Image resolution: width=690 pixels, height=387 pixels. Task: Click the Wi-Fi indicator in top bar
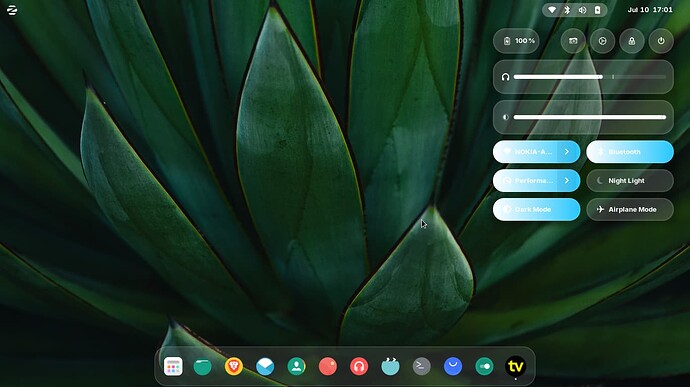552,10
